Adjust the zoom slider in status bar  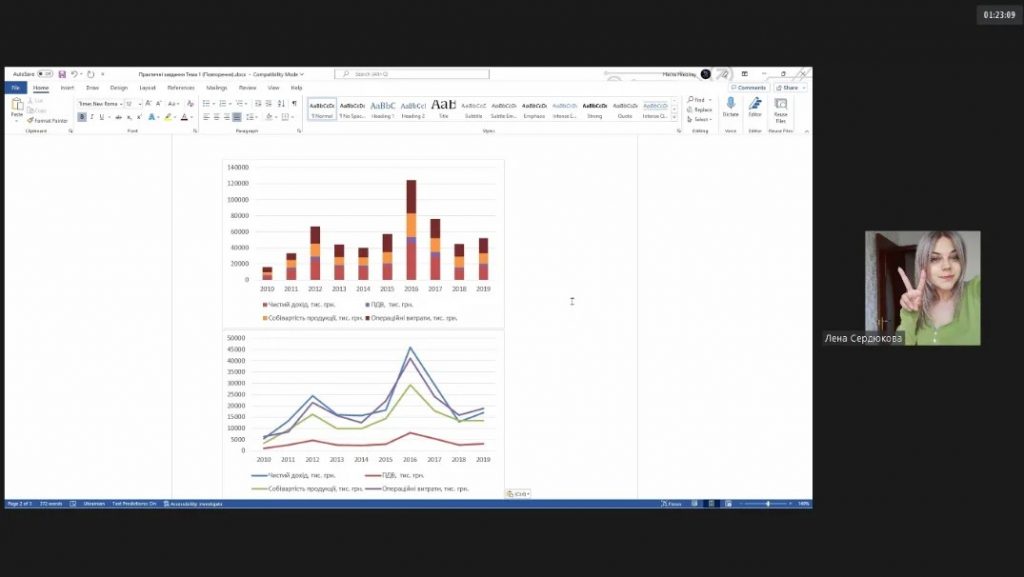(767, 504)
